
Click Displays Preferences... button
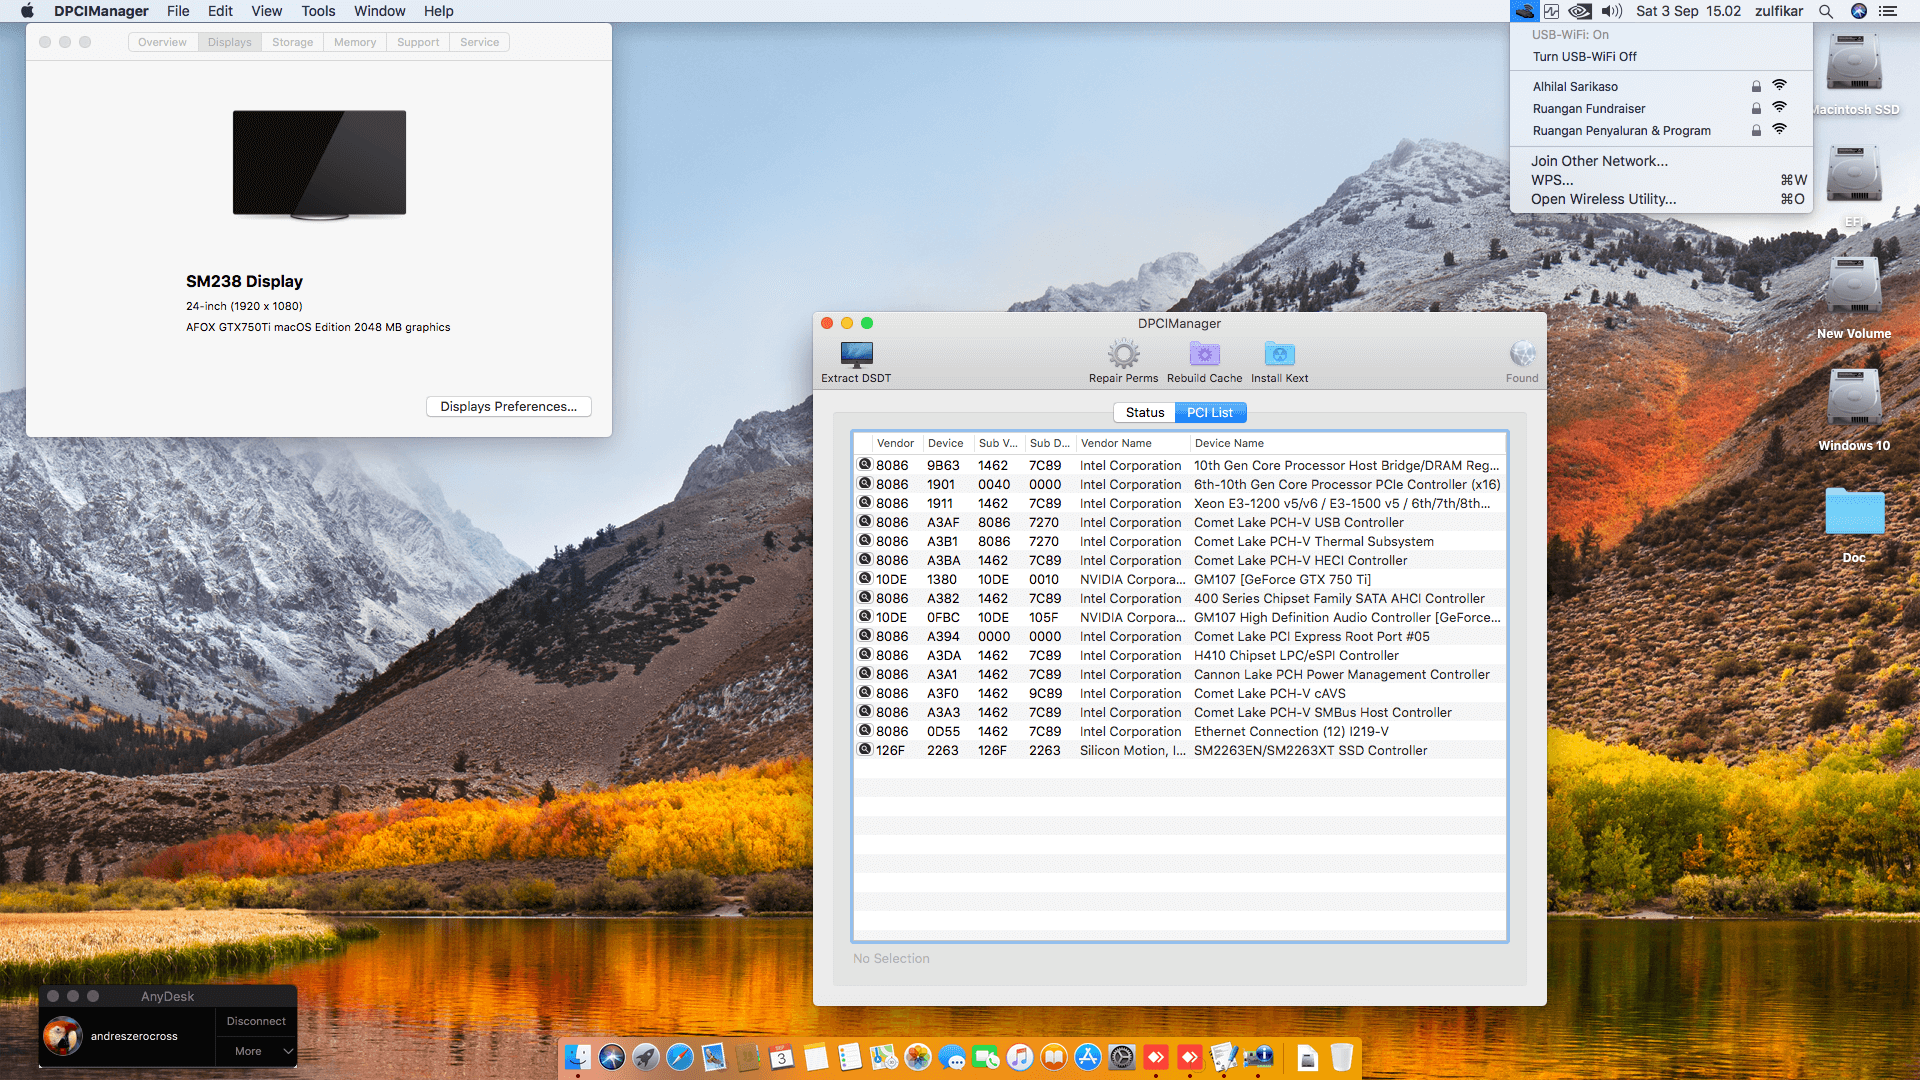tap(508, 406)
